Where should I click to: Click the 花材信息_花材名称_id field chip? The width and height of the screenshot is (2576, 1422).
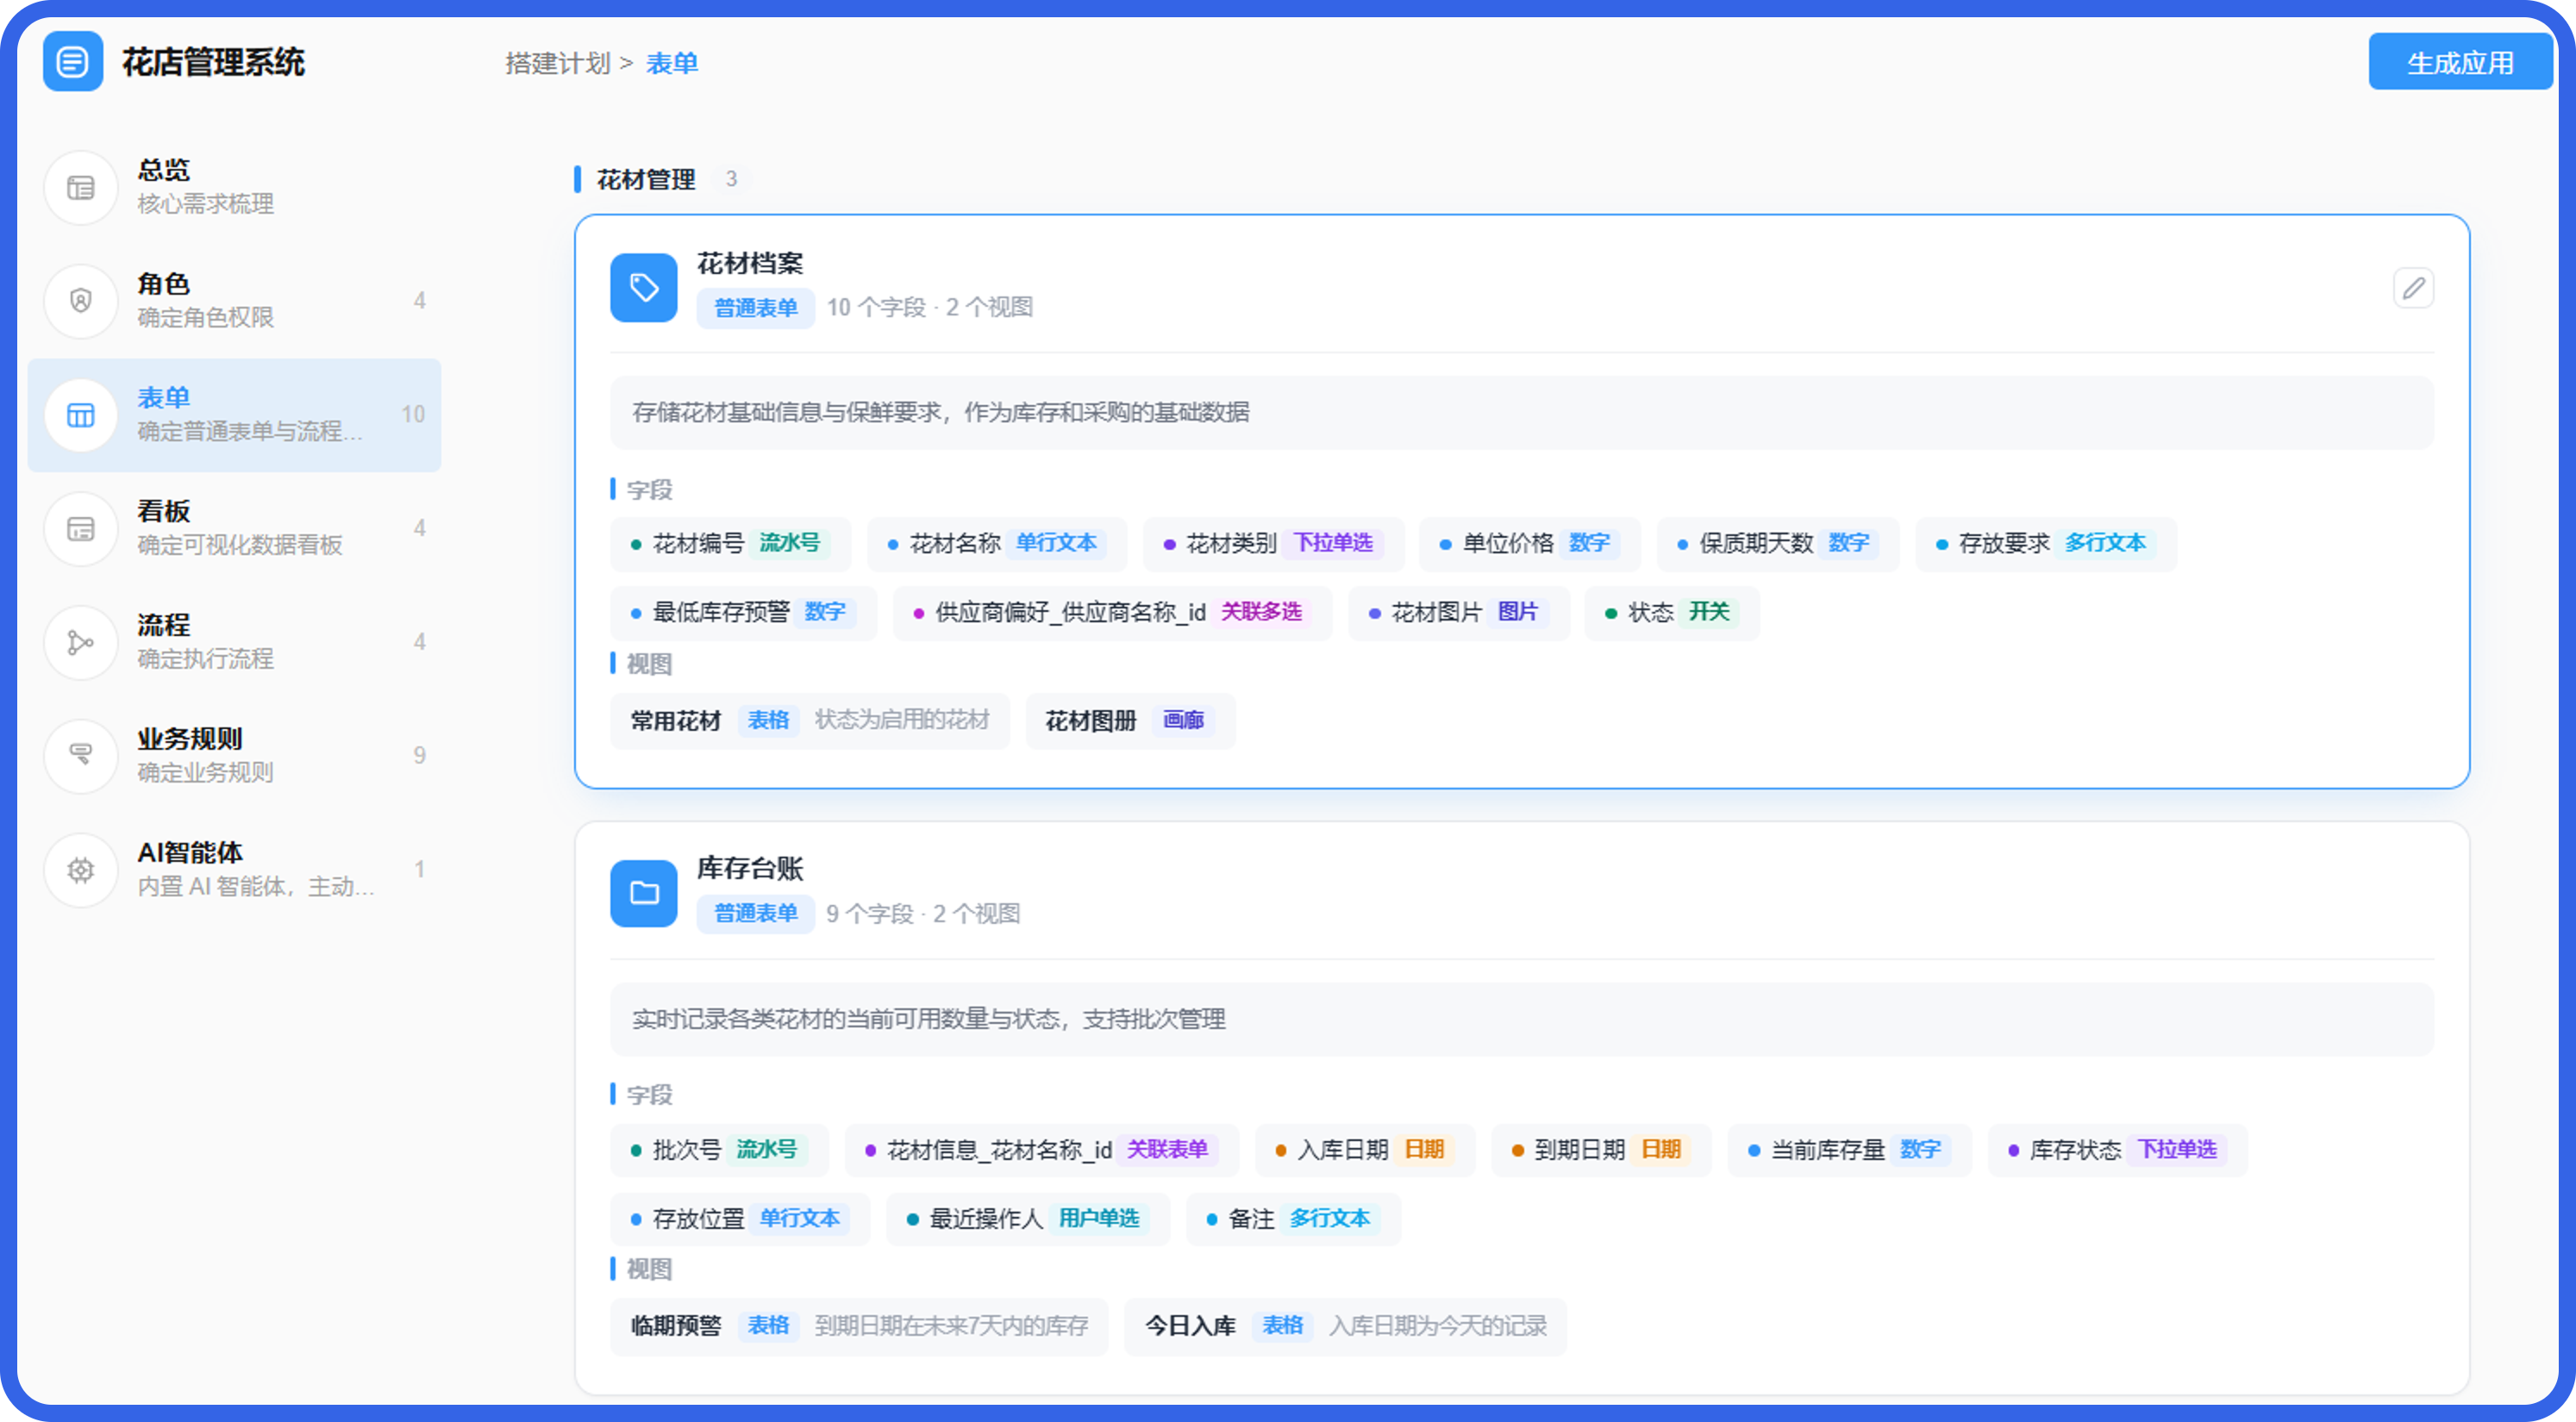coord(1042,1149)
